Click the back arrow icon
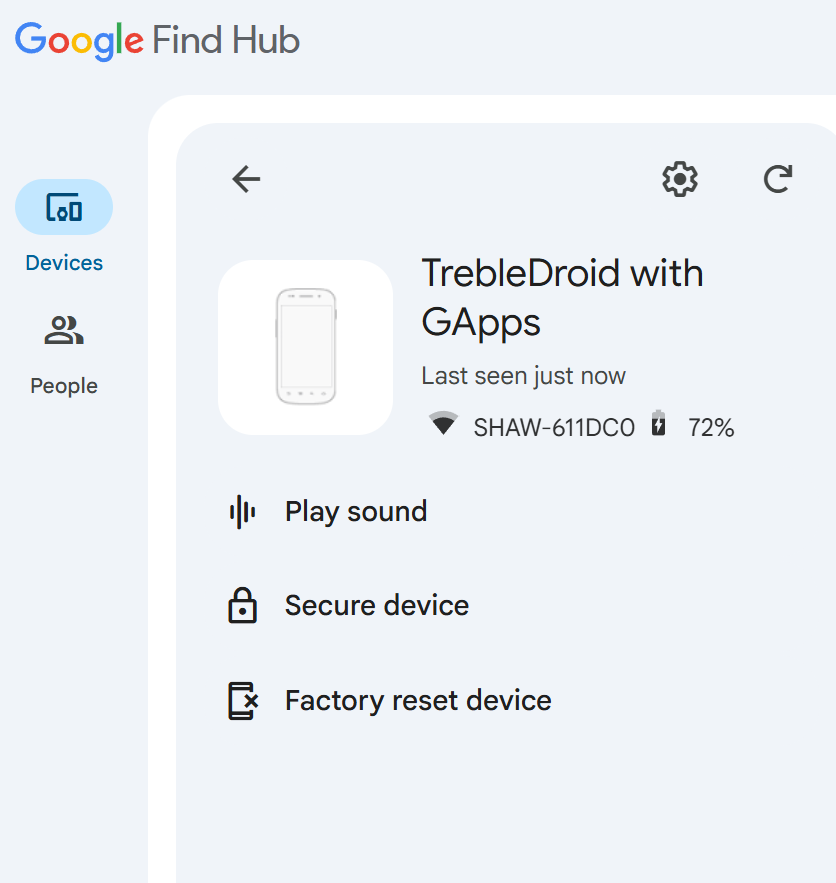Screen dimensions: 836x883 [x=246, y=179]
